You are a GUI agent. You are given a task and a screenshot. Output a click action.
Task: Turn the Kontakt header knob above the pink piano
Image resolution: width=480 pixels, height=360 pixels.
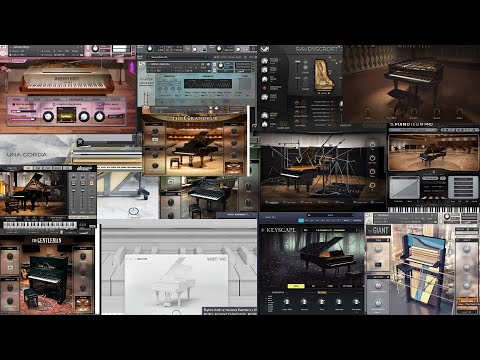coord(95,49)
